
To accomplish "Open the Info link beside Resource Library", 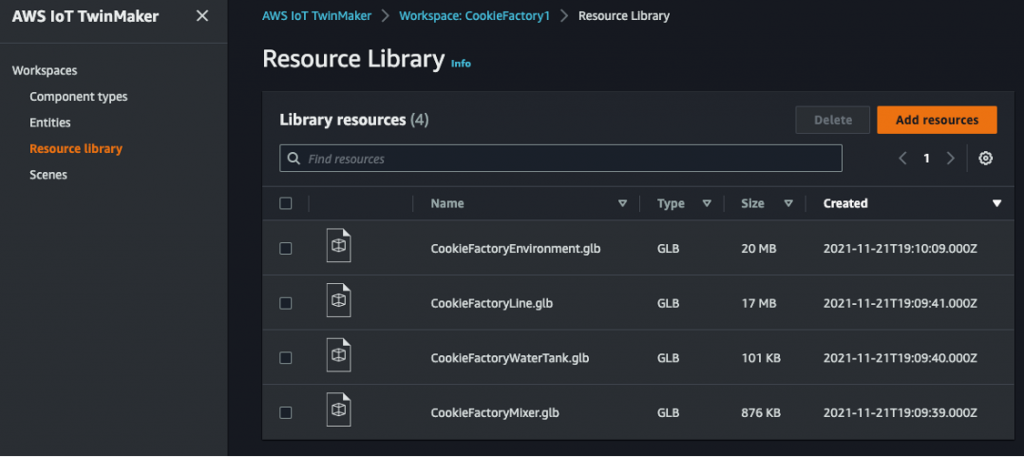I will [x=461, y=63].
